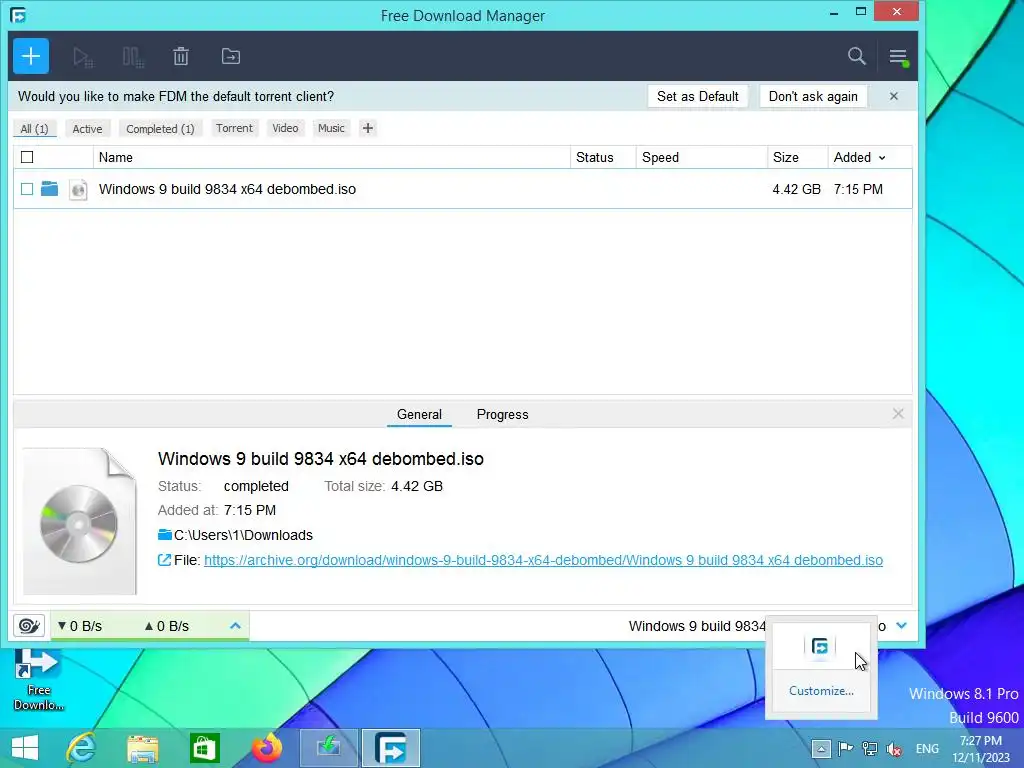This screenshot has height=768, width=1024.
Task: Click the muted volume tray icon
Action: 894,749
